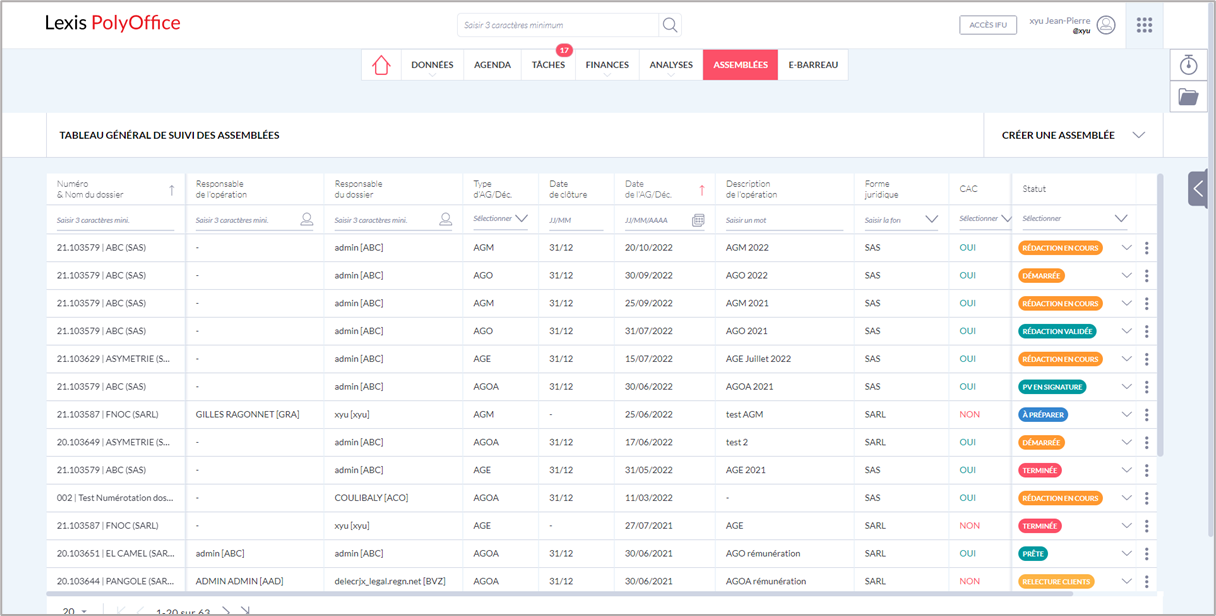Open the Type d'AG/Déc filter dropdown
The image size is (1216, 616).
point(524,218)
